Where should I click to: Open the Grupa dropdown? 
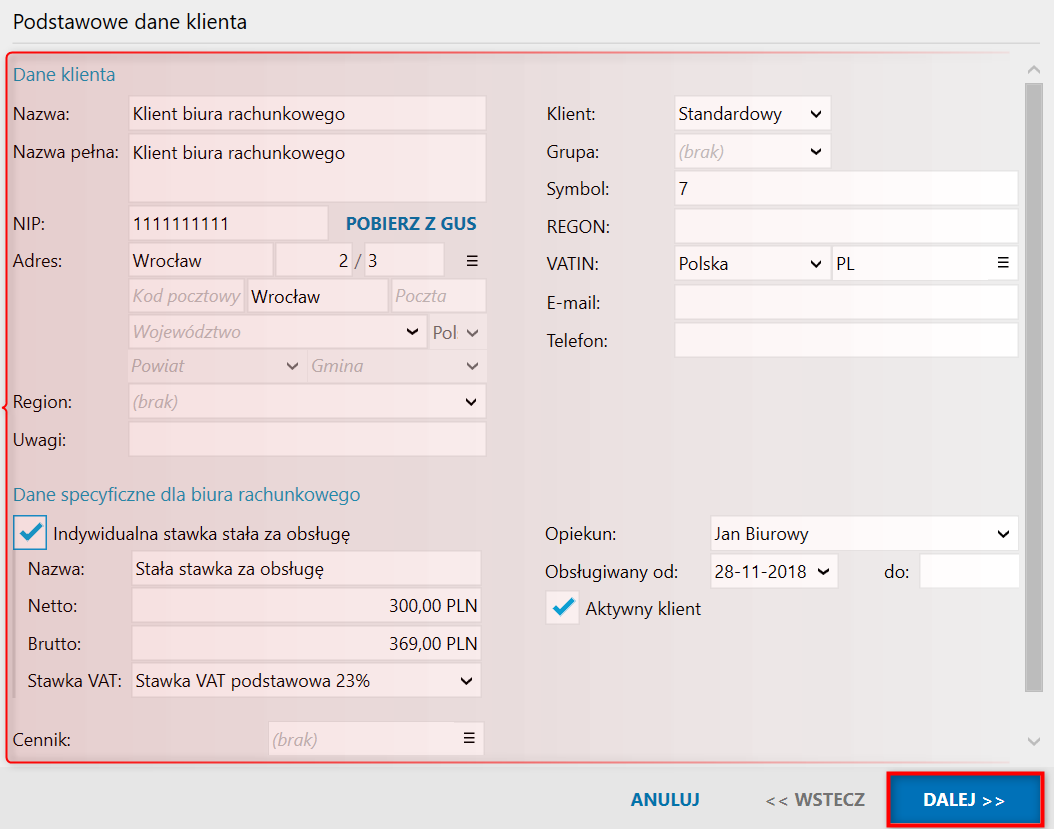(815, 152)
